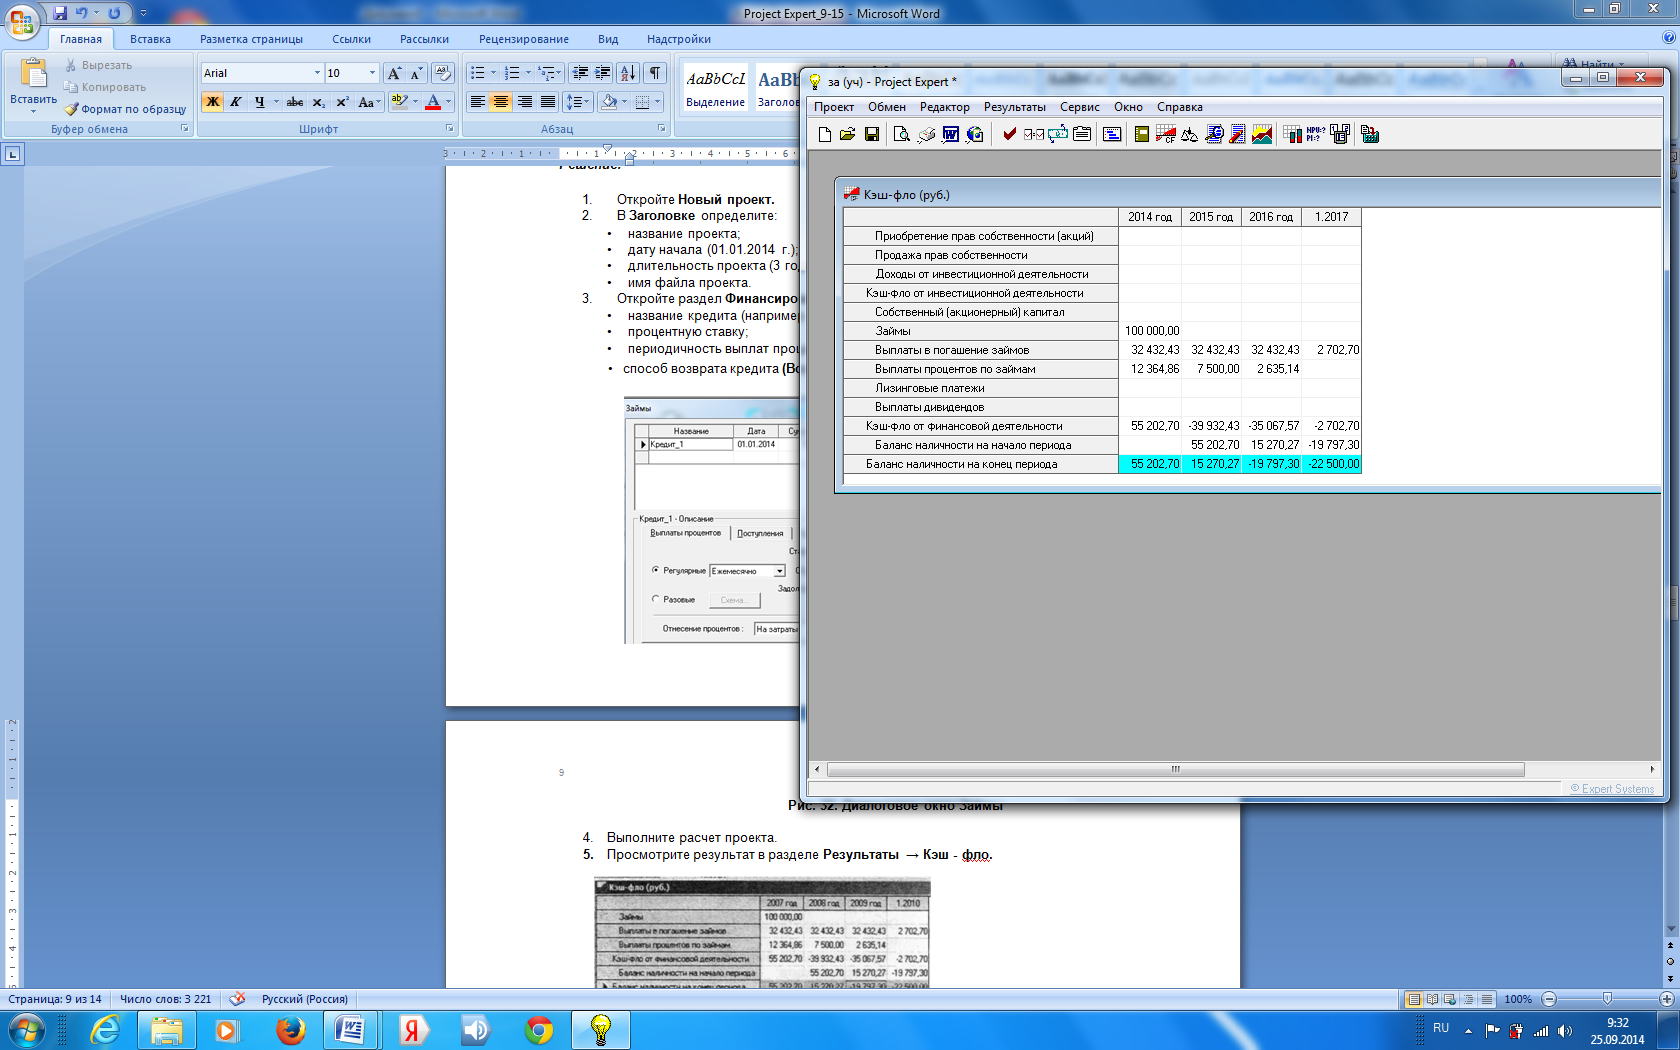The image size is (1680, 1050).
Task: Open Chrome from the Windows taskbar
Action: point(539,1030)
